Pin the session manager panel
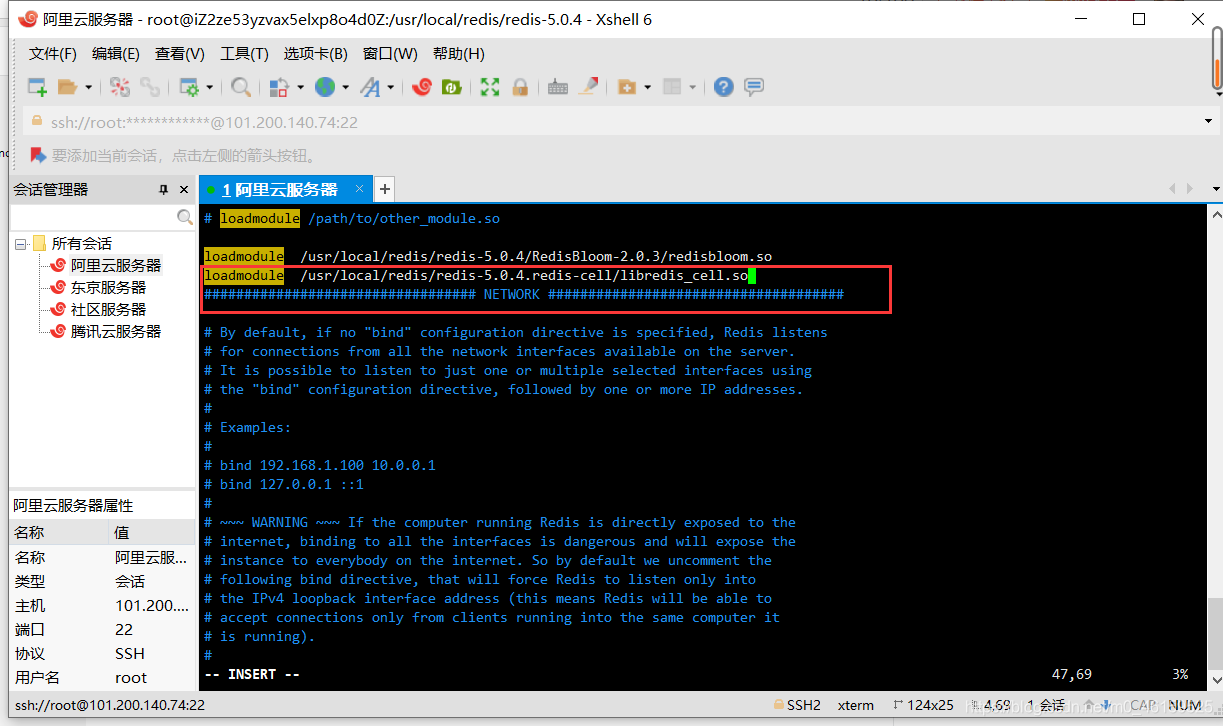1223x726 pixels. pos(164,190)
